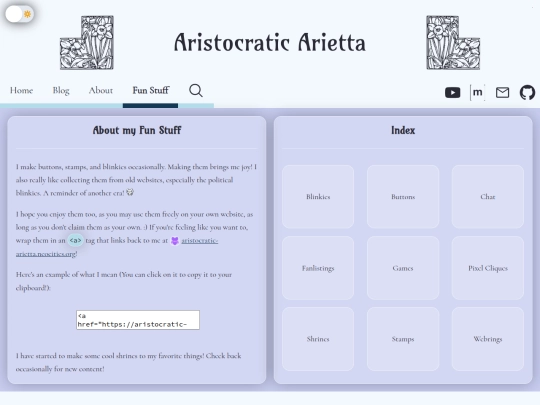Open the email envelope icon
Image resolution: width=540 pixels, height=405 pixels.
click(502, 92)
